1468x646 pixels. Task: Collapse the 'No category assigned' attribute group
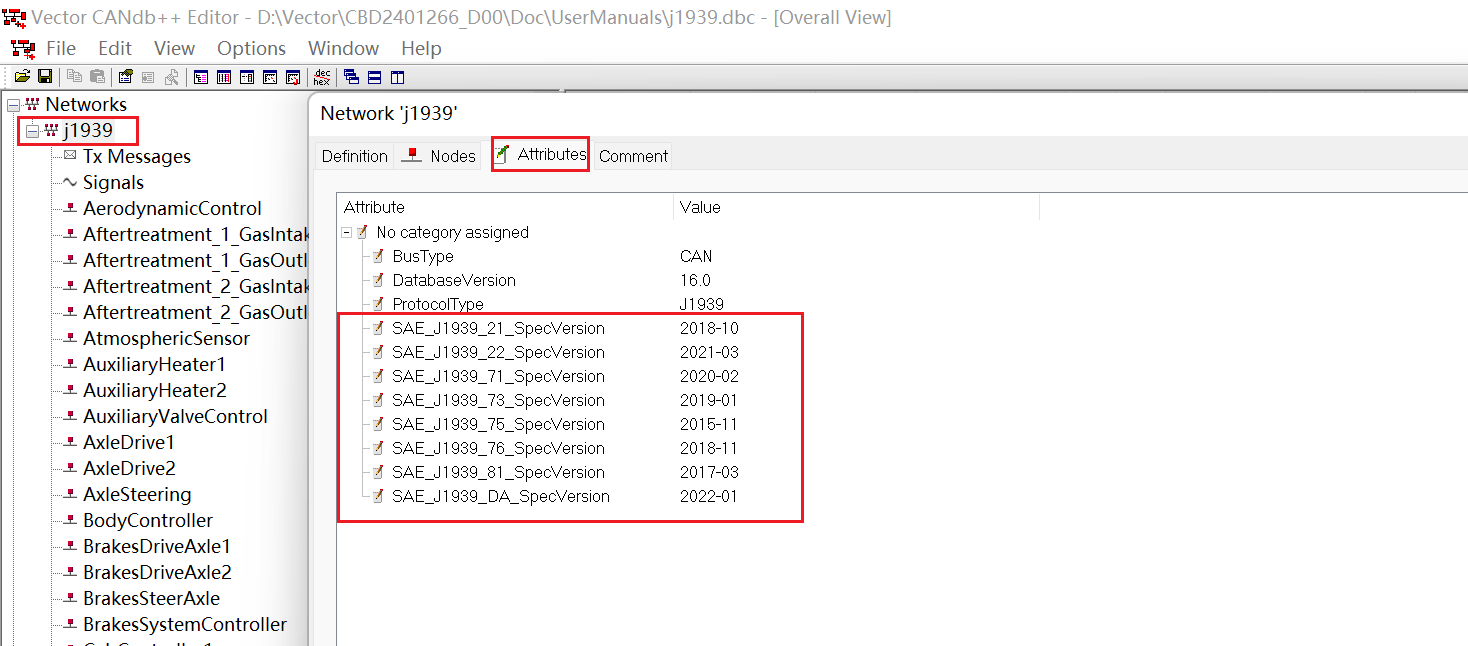click(x=346, y=232)
